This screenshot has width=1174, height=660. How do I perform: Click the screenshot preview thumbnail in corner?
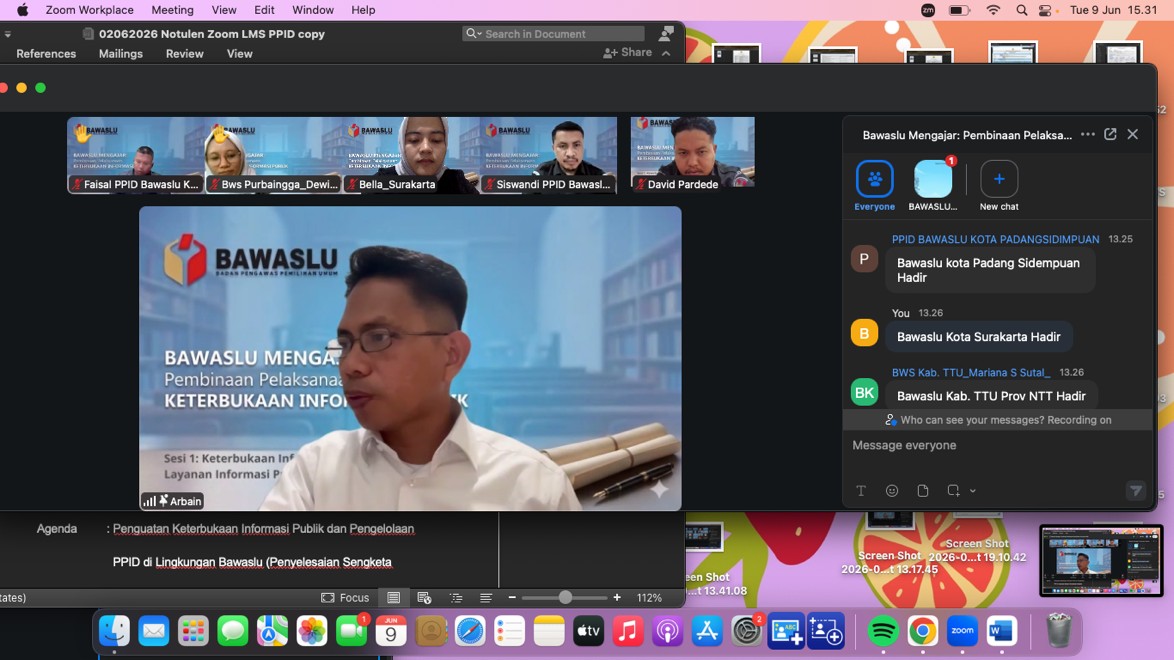coord(1101,560)
